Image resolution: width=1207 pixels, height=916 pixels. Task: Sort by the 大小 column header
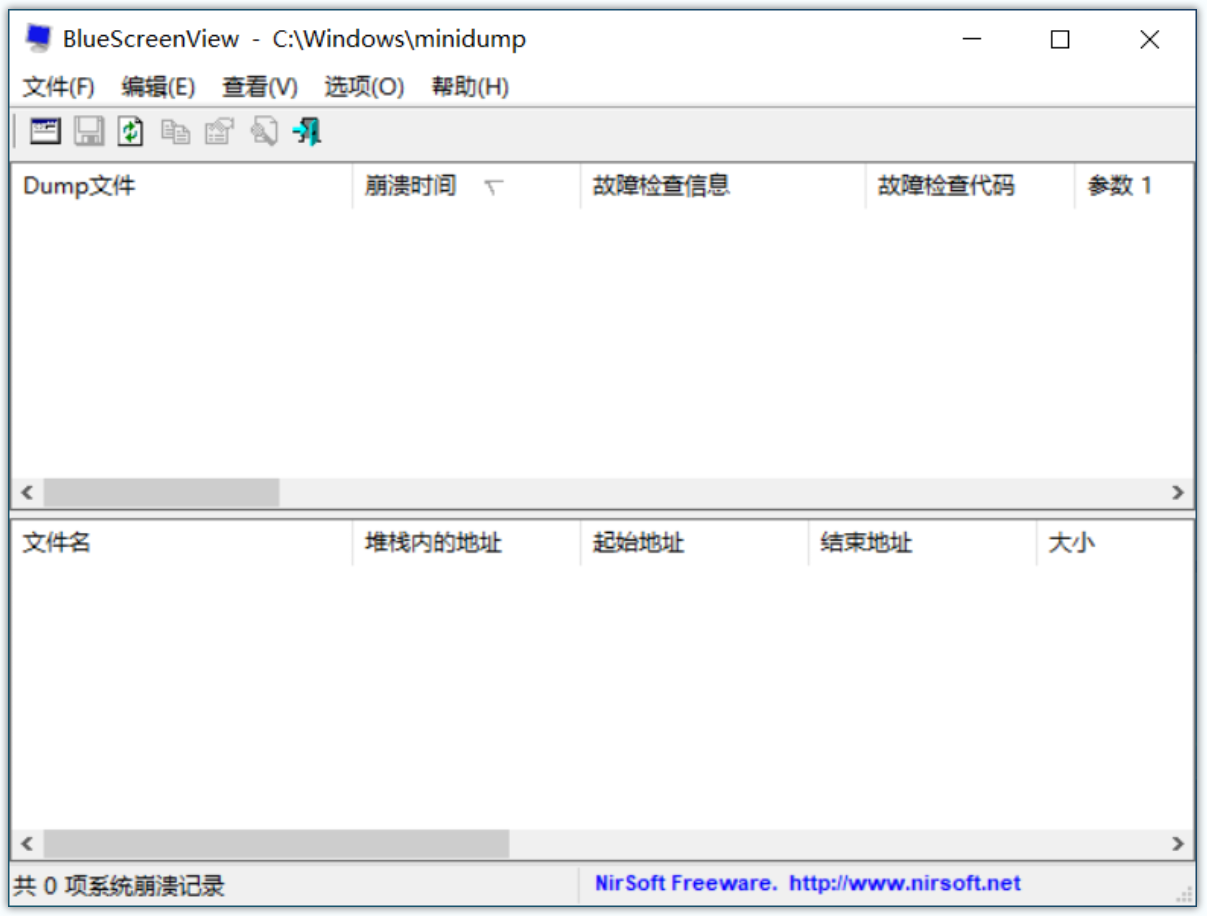pos(1115,543)
